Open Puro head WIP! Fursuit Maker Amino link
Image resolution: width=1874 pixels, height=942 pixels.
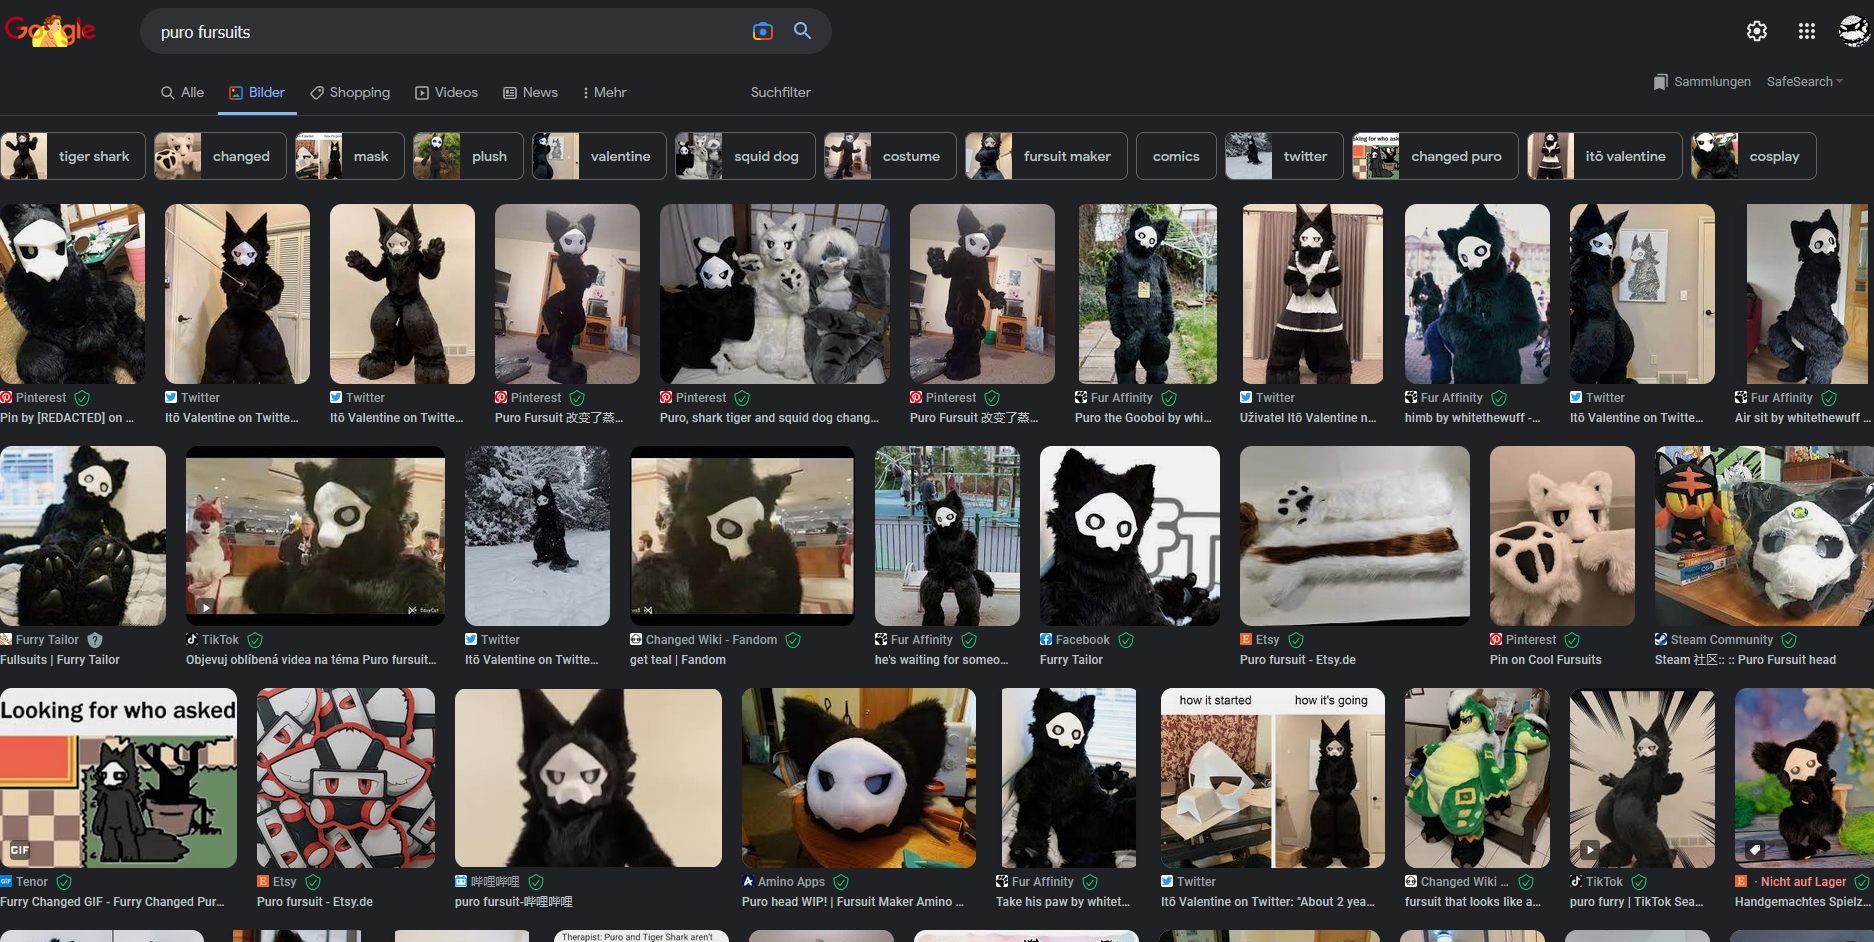click(x=853, y=902)
